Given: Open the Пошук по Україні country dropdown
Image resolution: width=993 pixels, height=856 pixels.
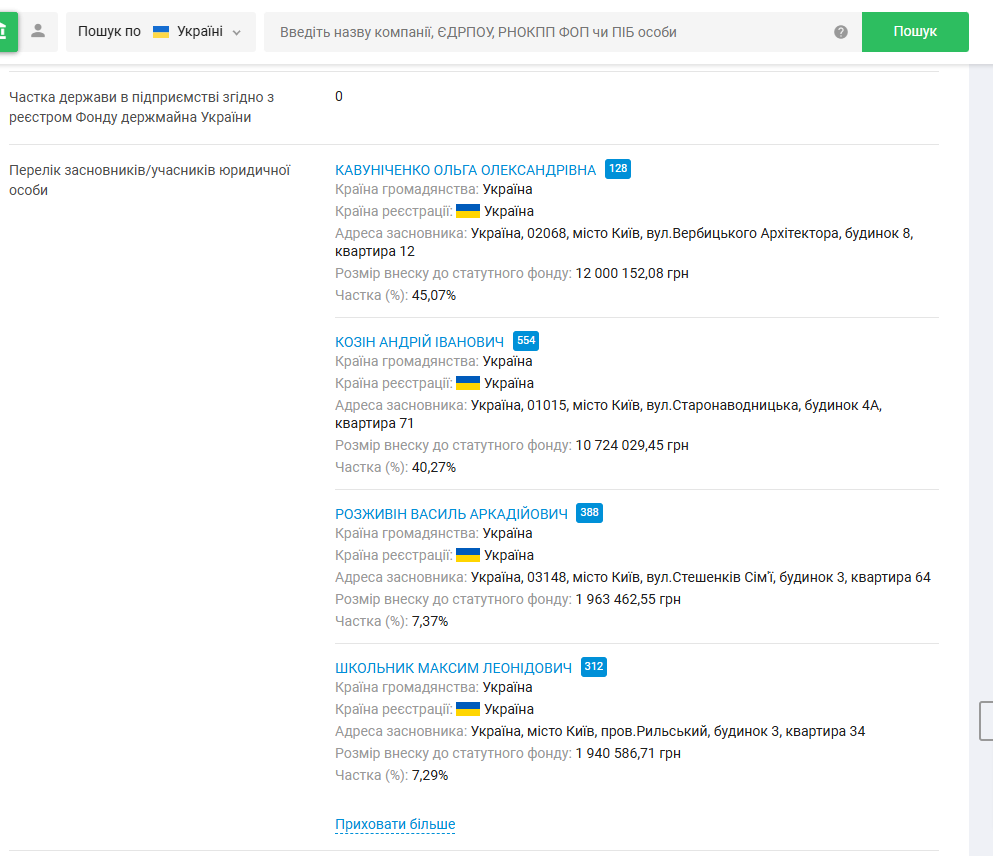Looking at the screenshot, I should [161, 32].
